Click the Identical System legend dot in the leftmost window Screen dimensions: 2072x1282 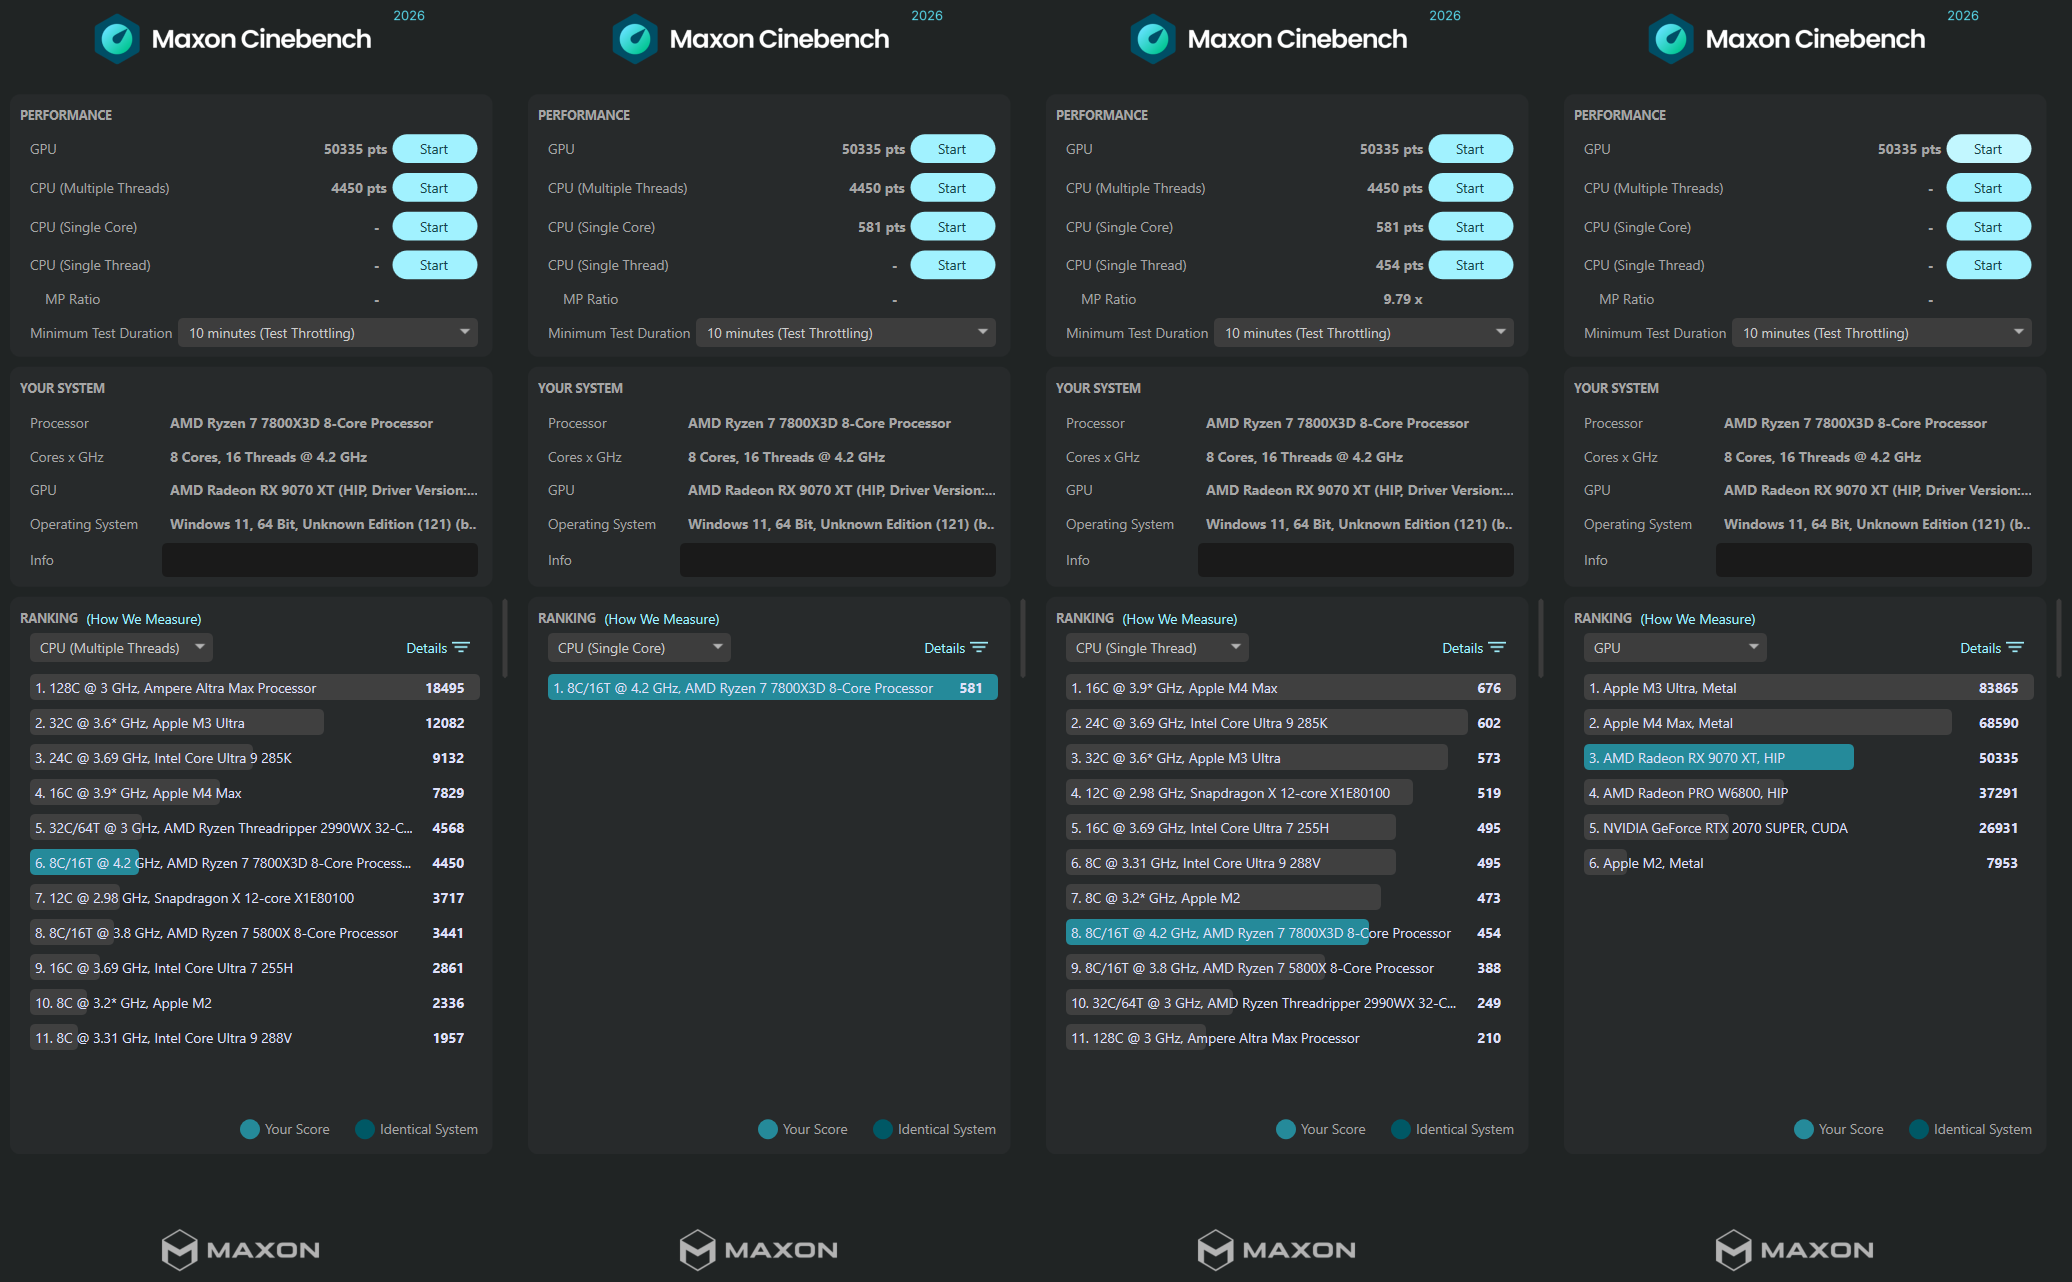pos(365,1129)
